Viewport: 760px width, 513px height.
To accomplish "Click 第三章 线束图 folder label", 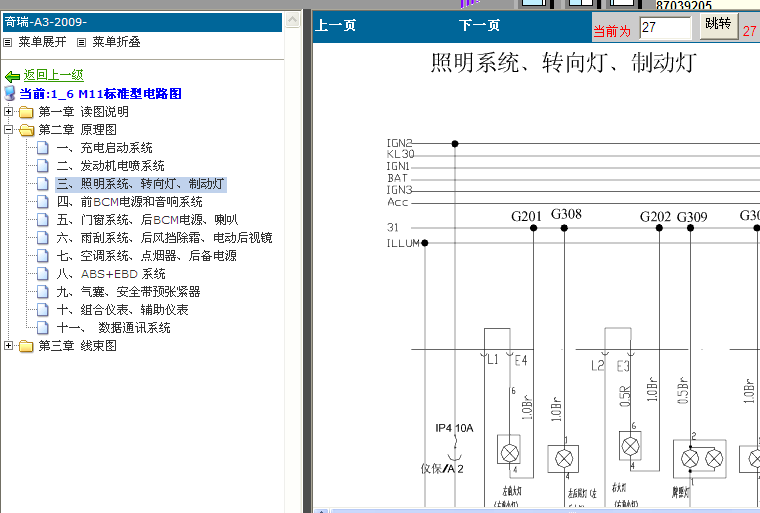I will (x=78, y=346).
